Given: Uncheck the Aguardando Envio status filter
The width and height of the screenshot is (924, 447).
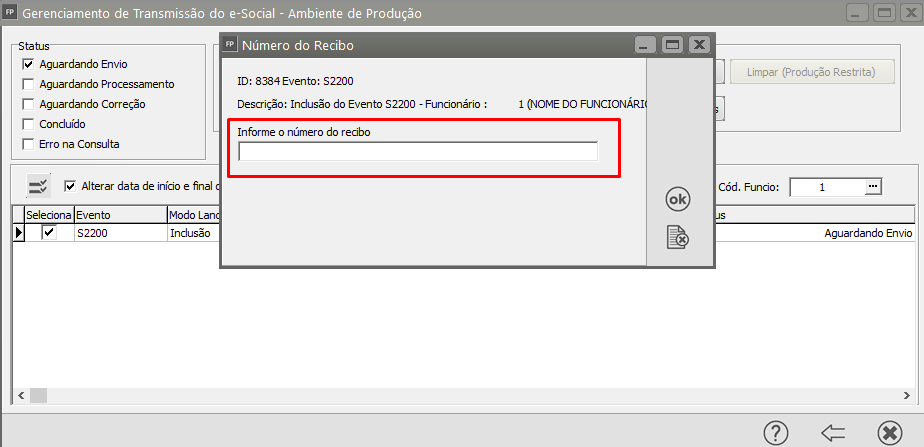Looking at the screenshot, I should (x=28, y=64).
